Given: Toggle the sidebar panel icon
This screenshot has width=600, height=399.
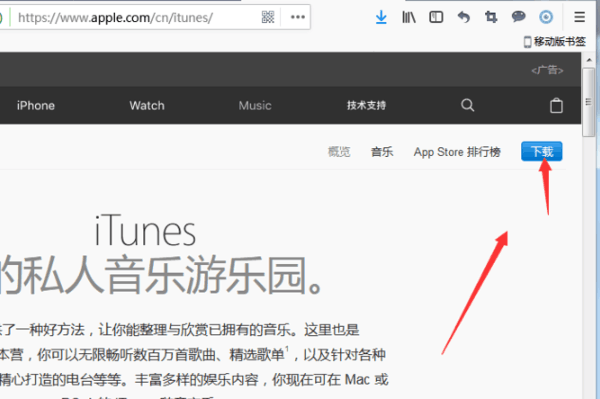Looking at the screenshot, I should [436, 17].
